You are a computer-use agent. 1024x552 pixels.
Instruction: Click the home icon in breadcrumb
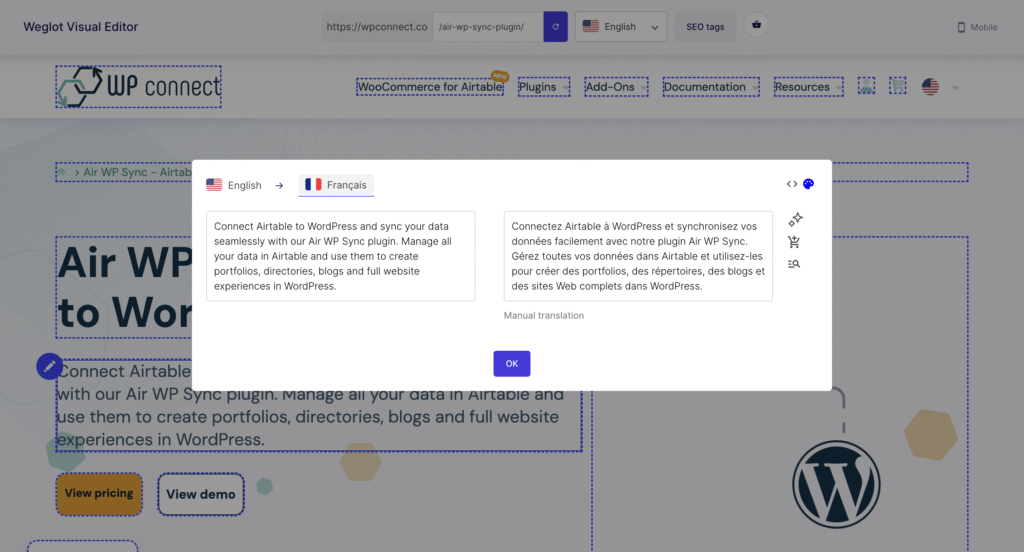[62, 172]
